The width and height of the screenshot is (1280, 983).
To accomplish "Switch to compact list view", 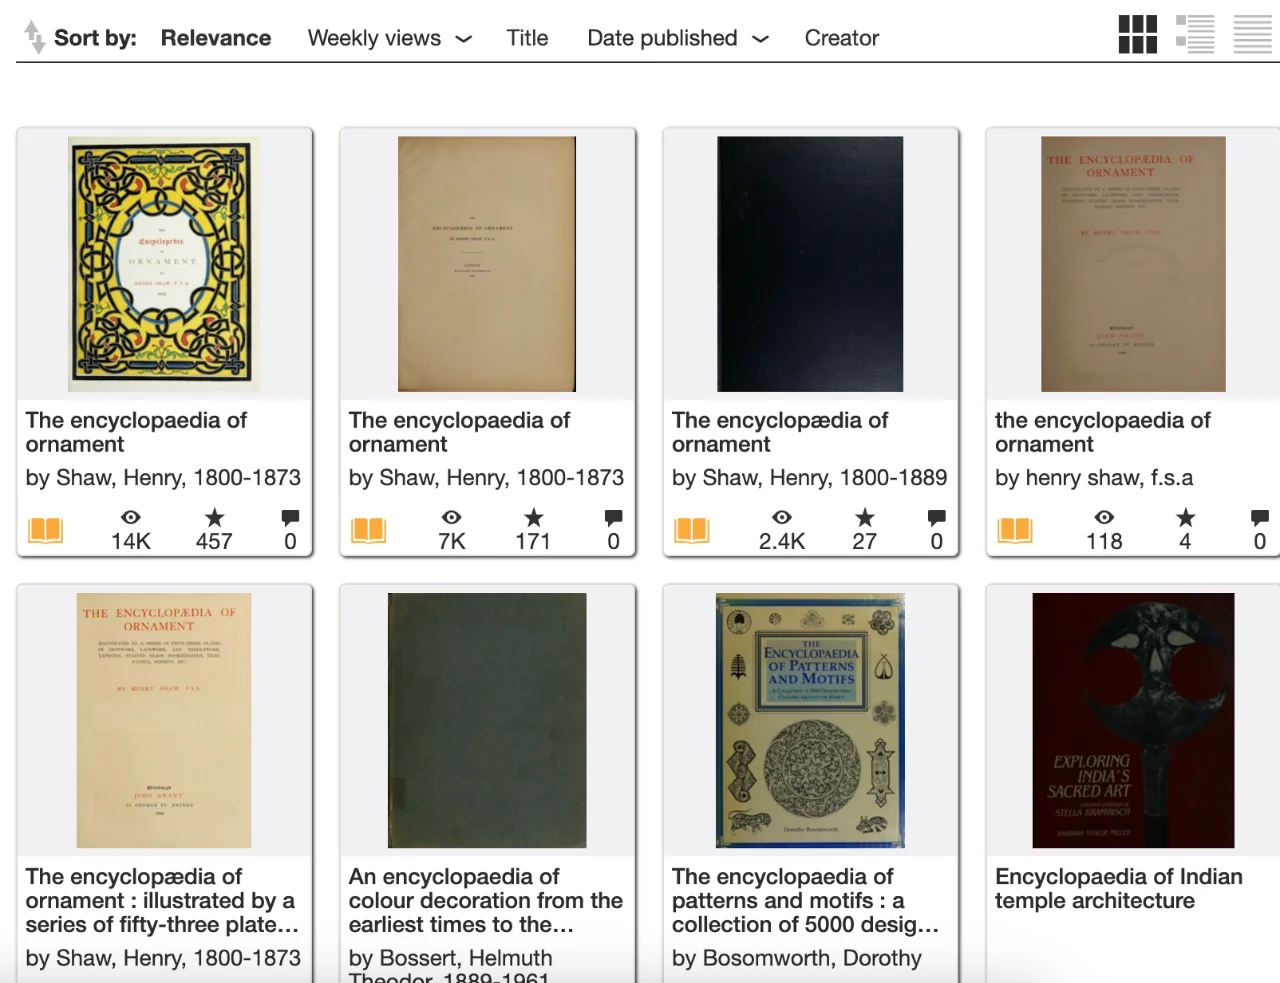I will [x=1252, y=35].
